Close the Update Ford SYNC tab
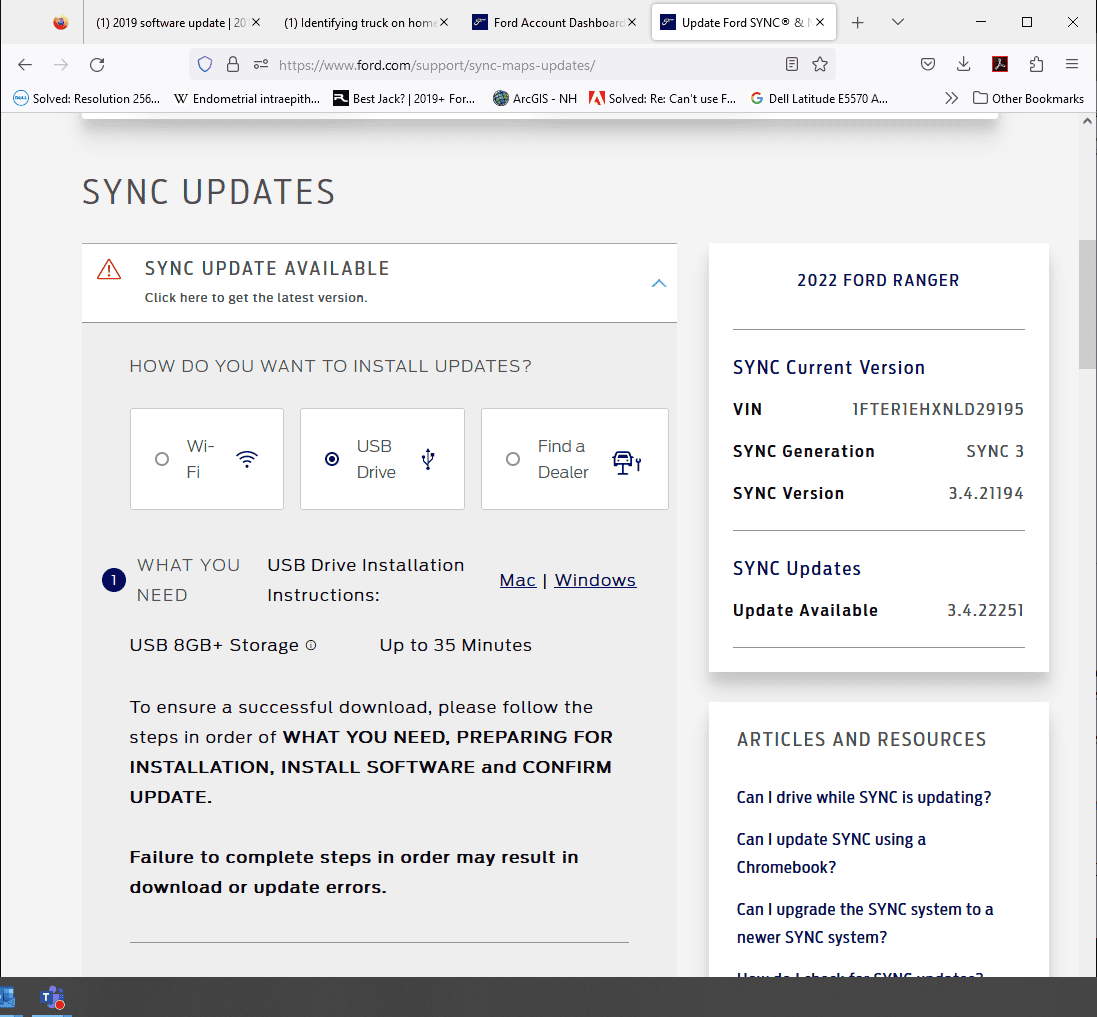This screenshot has height=1017, width=1097. click(820, 22)
